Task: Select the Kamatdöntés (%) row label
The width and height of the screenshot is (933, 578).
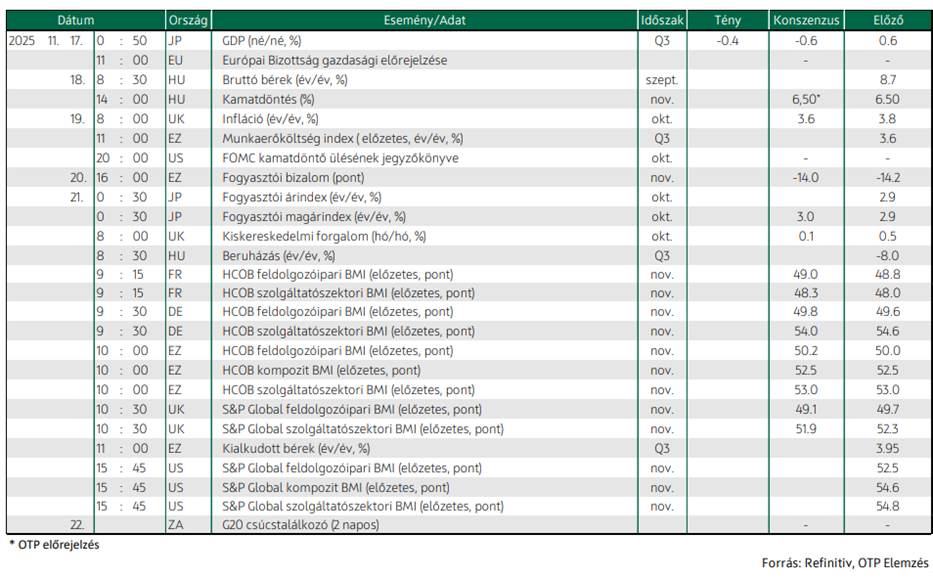Action: pos(268,99)
